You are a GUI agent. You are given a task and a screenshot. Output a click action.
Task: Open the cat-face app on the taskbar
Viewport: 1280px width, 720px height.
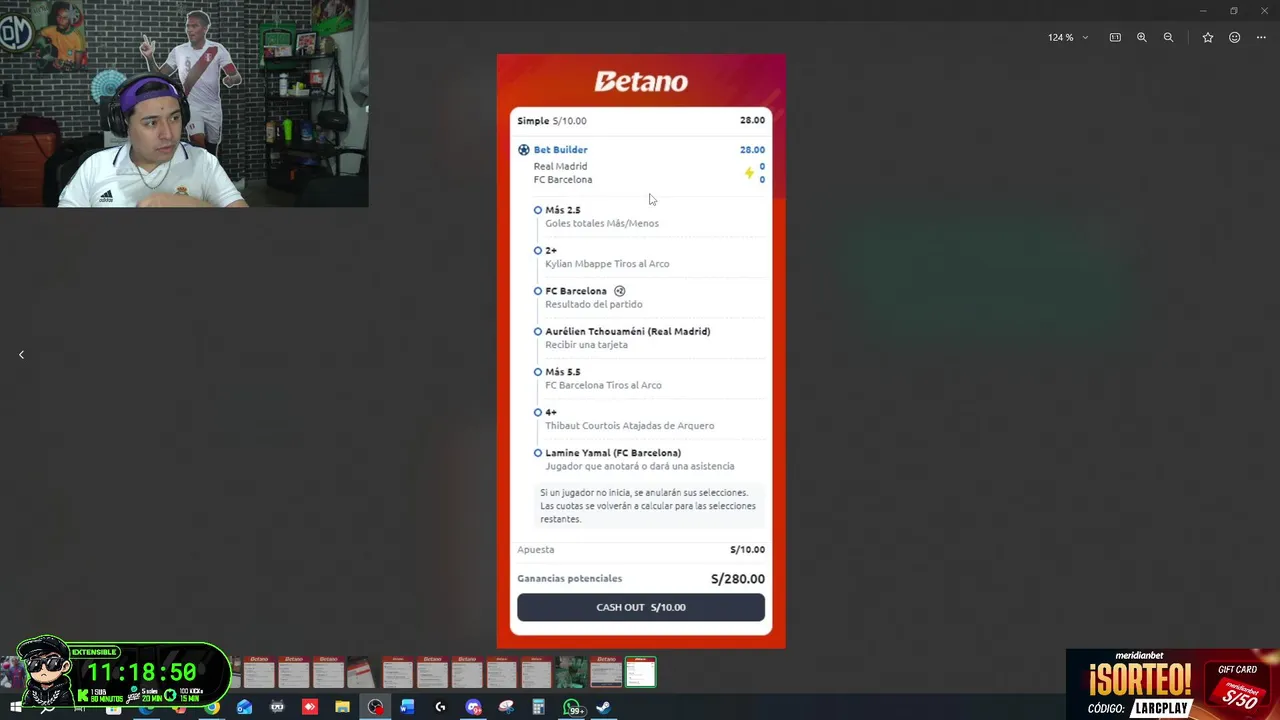tap(277, 707)
